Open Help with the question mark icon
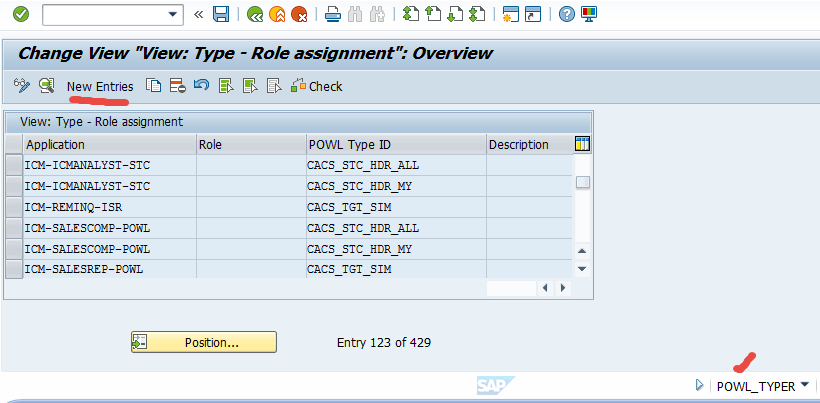Image resolution: width=820 pixels, height=403 pixels. pos(566,14)
